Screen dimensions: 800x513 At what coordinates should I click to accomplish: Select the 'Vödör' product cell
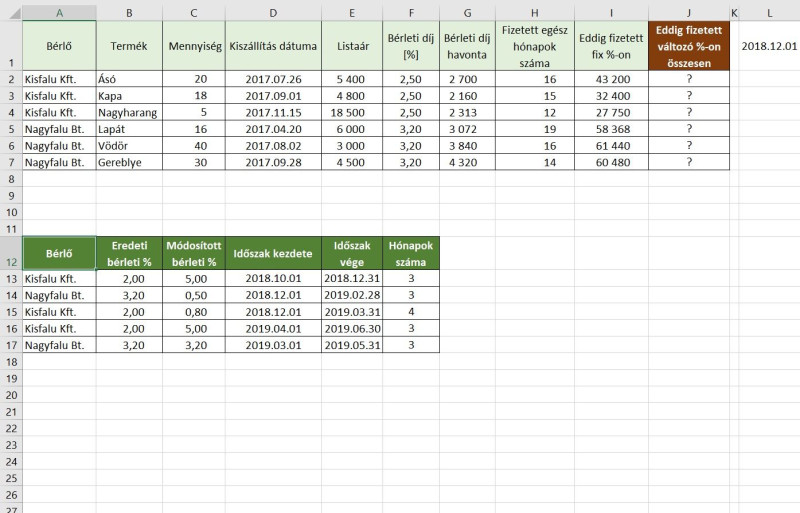tap(129, 146)
